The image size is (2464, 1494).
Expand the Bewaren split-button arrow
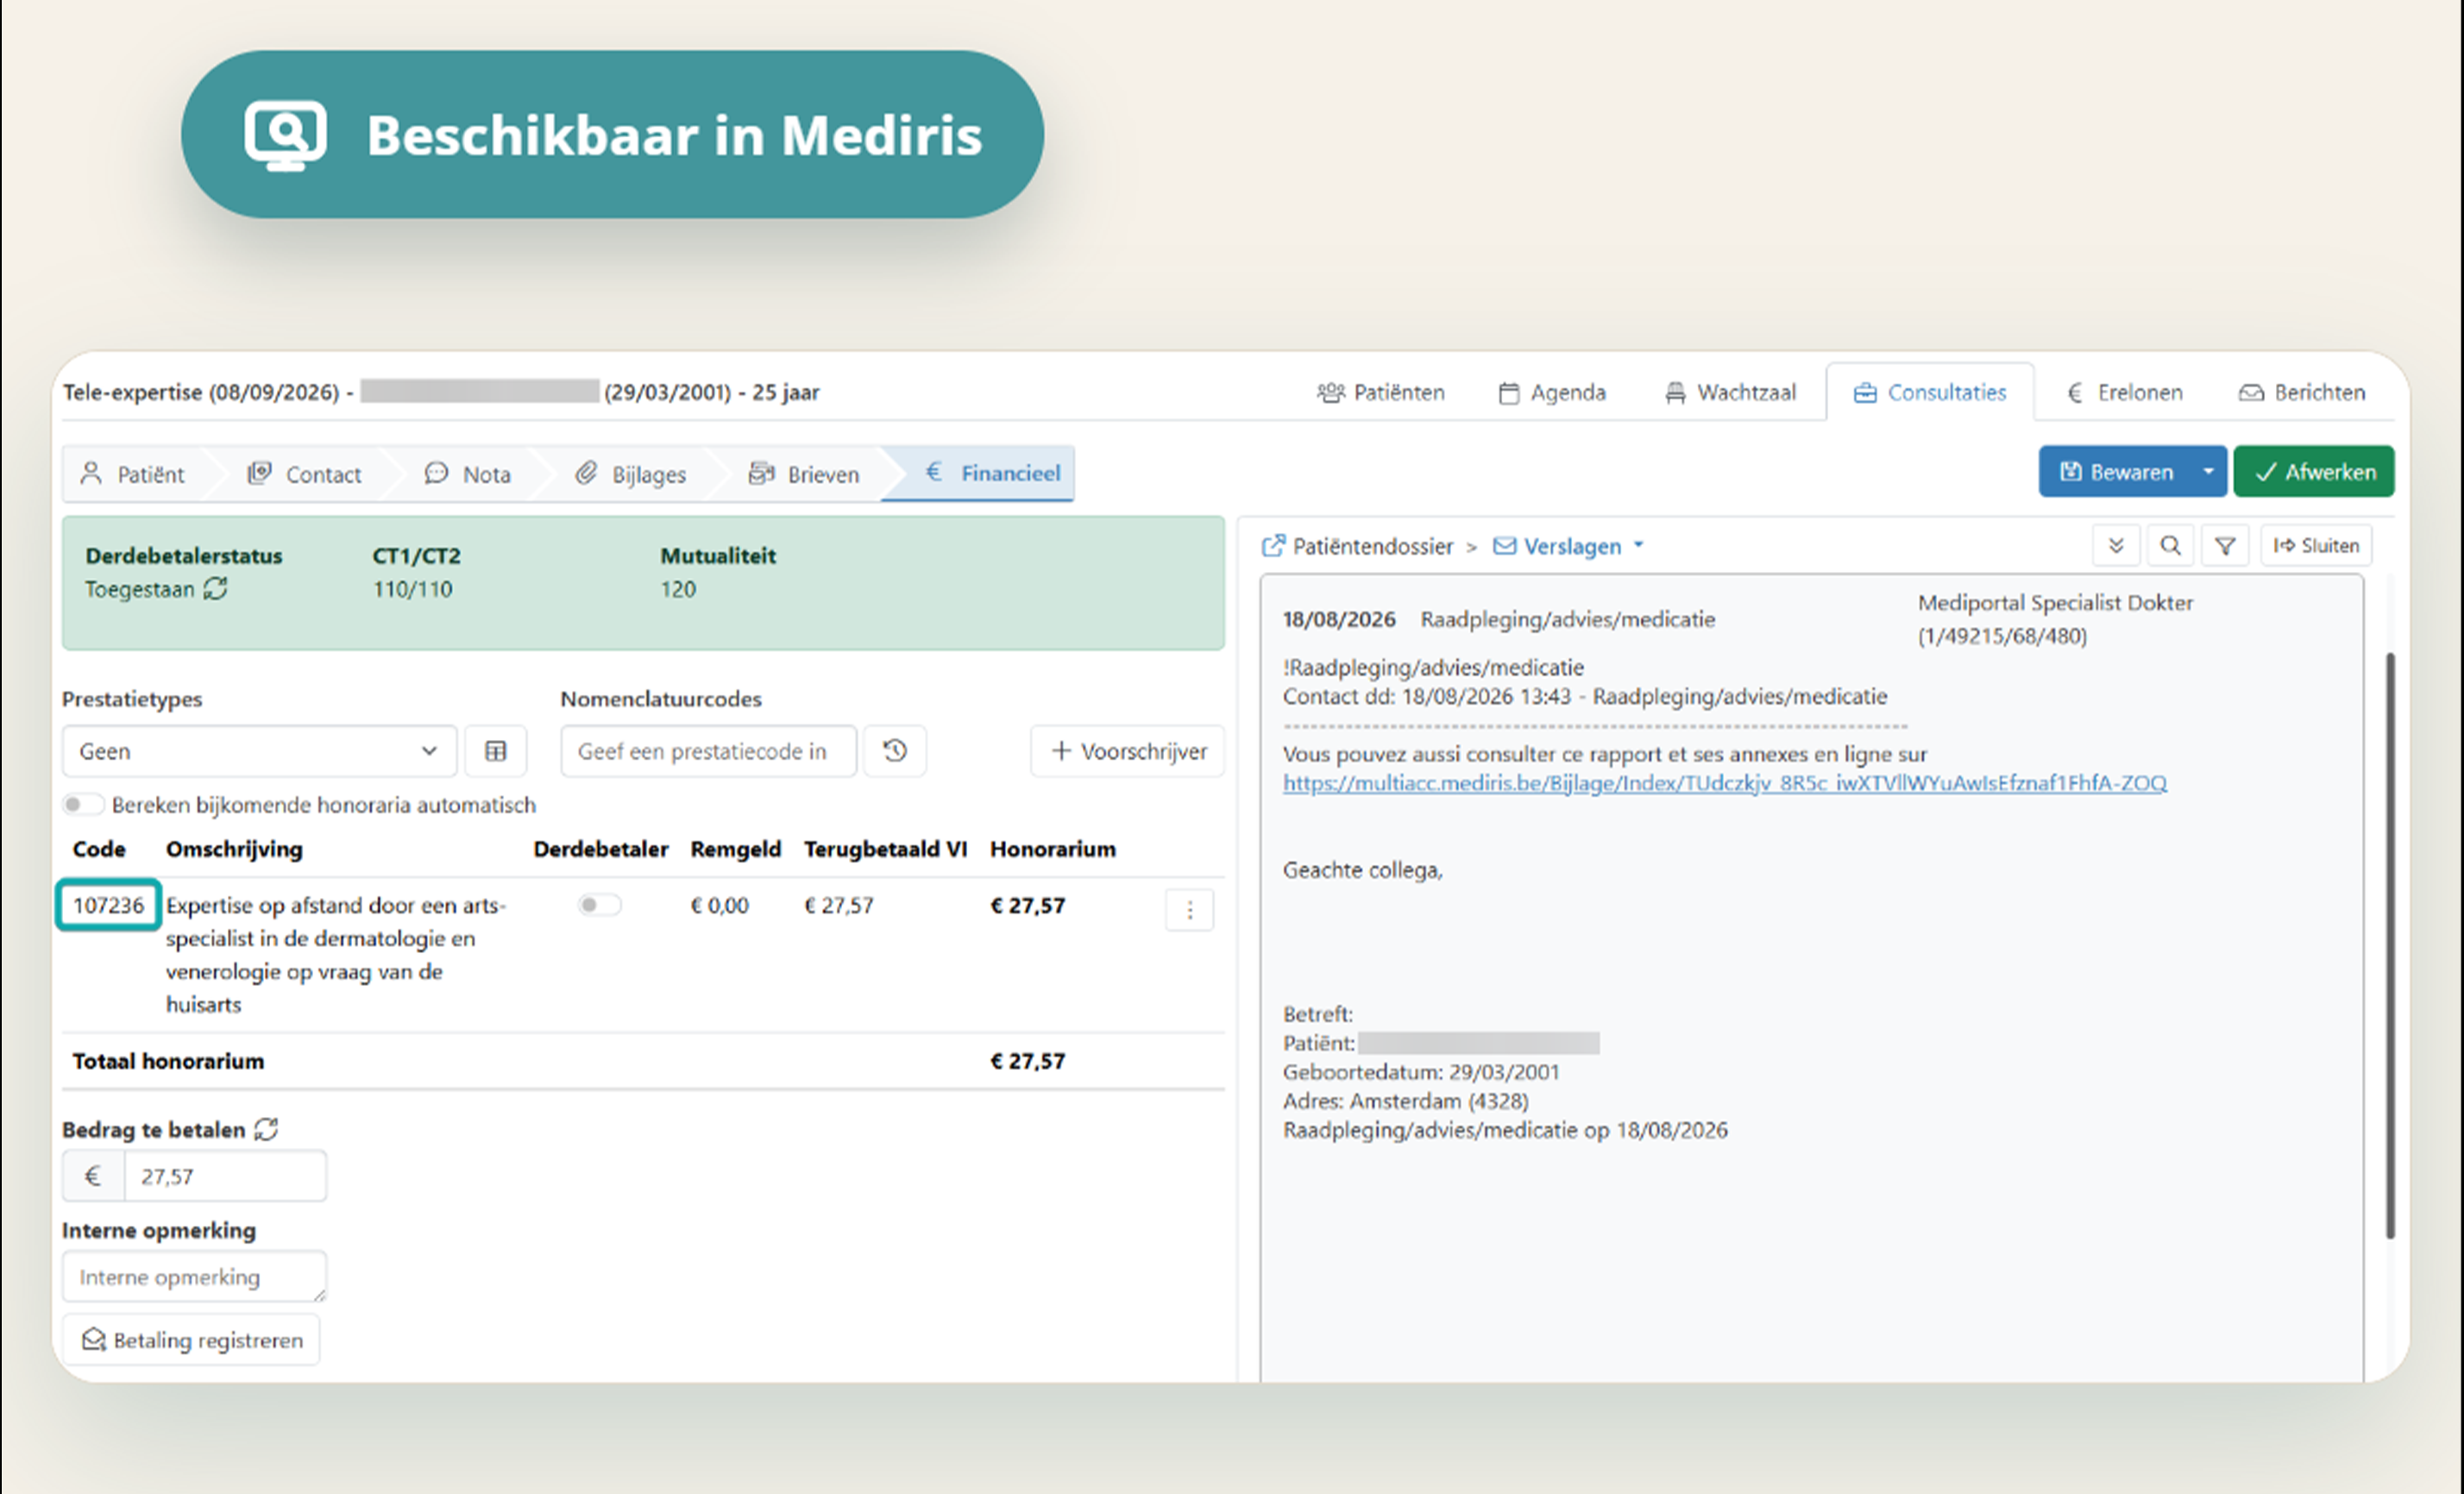[2208, 471]
